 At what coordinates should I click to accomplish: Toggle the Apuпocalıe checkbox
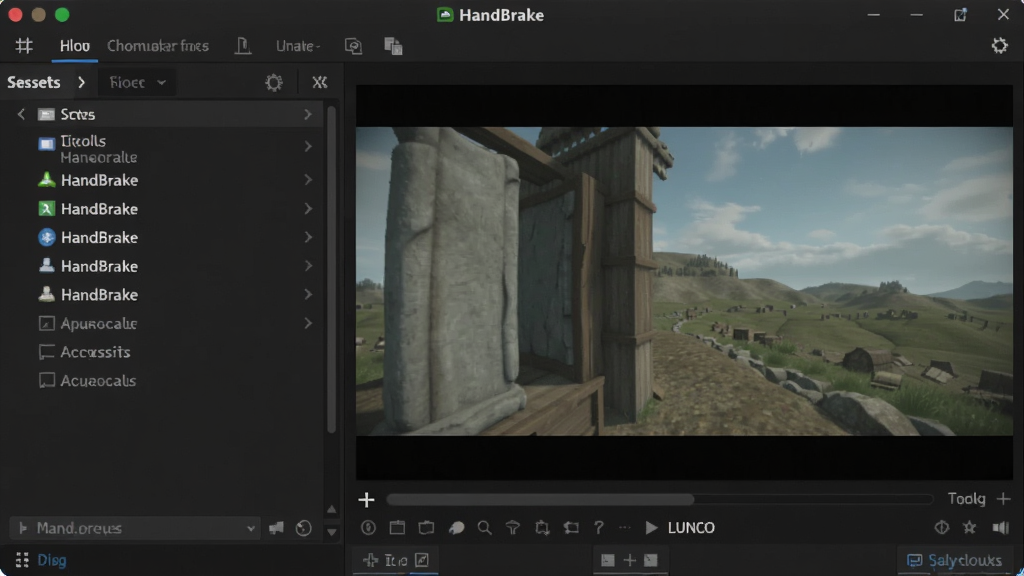46,323
